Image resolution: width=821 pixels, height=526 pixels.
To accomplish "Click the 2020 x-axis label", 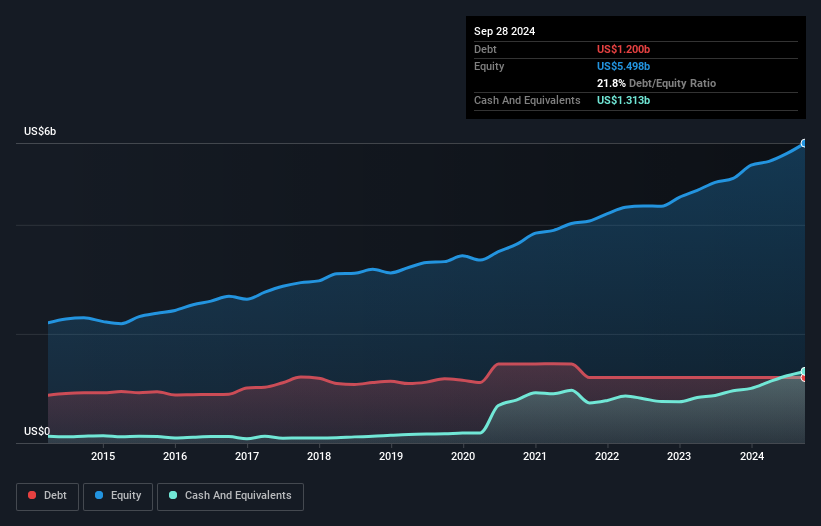I will coord(463,457).
